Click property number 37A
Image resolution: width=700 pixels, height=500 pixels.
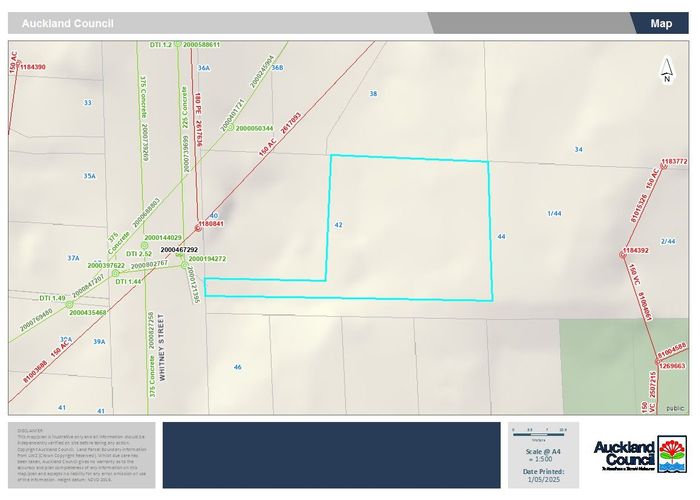click(74, 258)
